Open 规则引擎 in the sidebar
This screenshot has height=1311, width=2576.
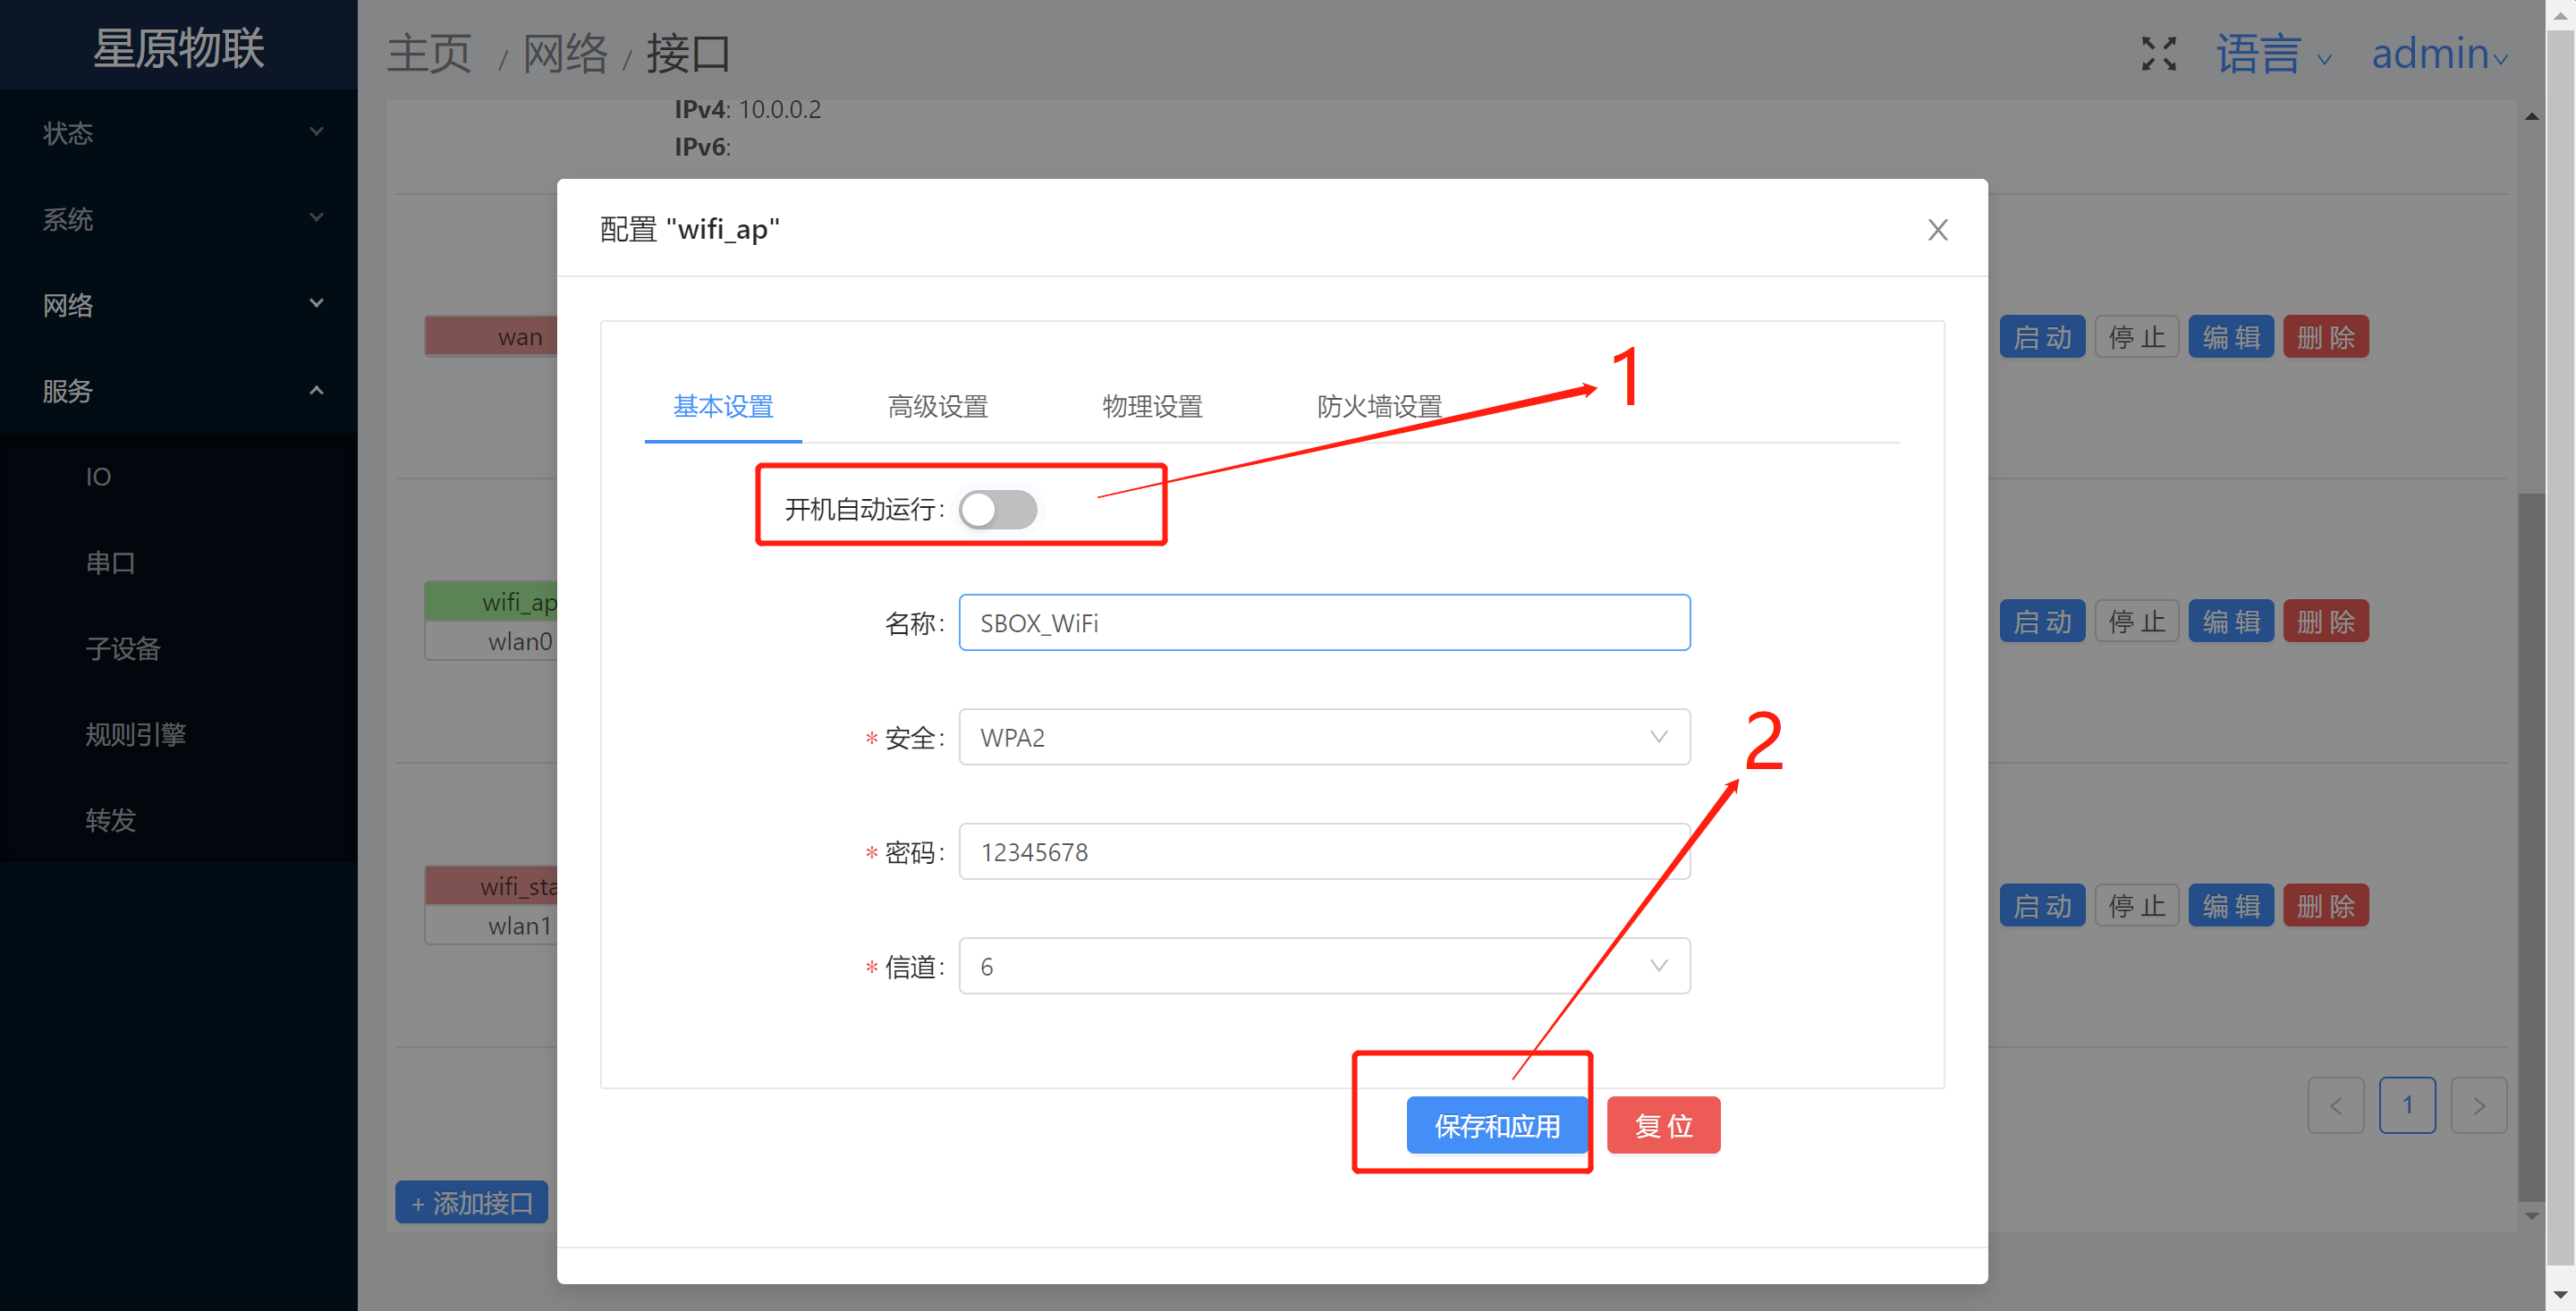[x=136, y=735]
